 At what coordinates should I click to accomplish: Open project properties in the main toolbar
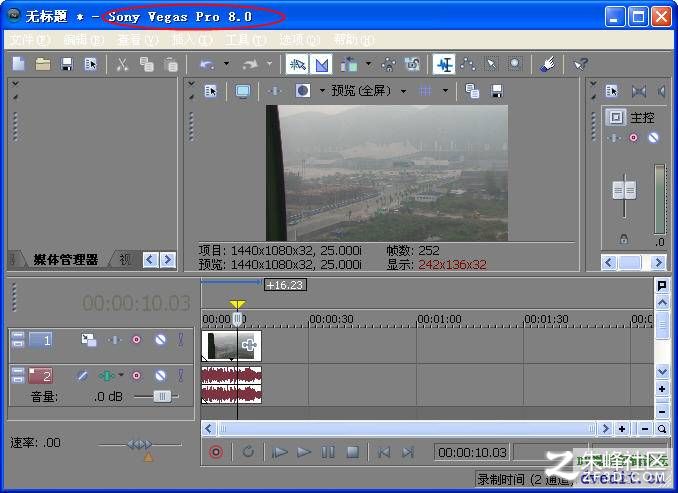(x=90, y=64)
